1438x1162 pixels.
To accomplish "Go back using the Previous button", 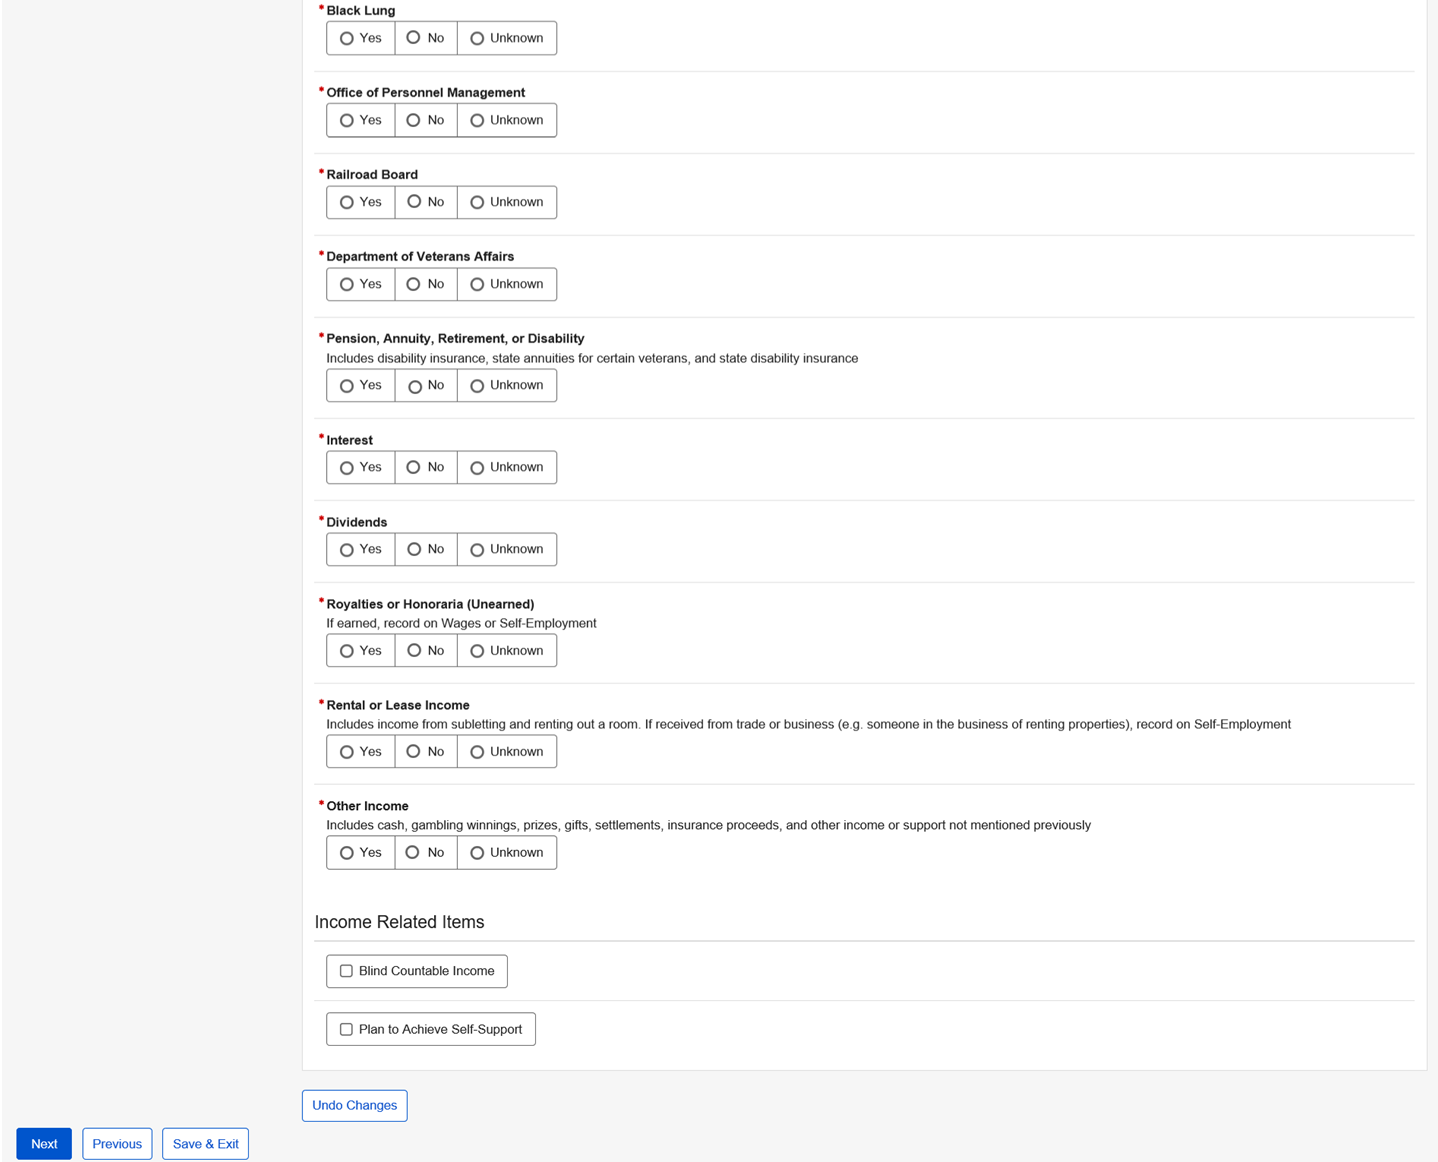I will 117,1144.
